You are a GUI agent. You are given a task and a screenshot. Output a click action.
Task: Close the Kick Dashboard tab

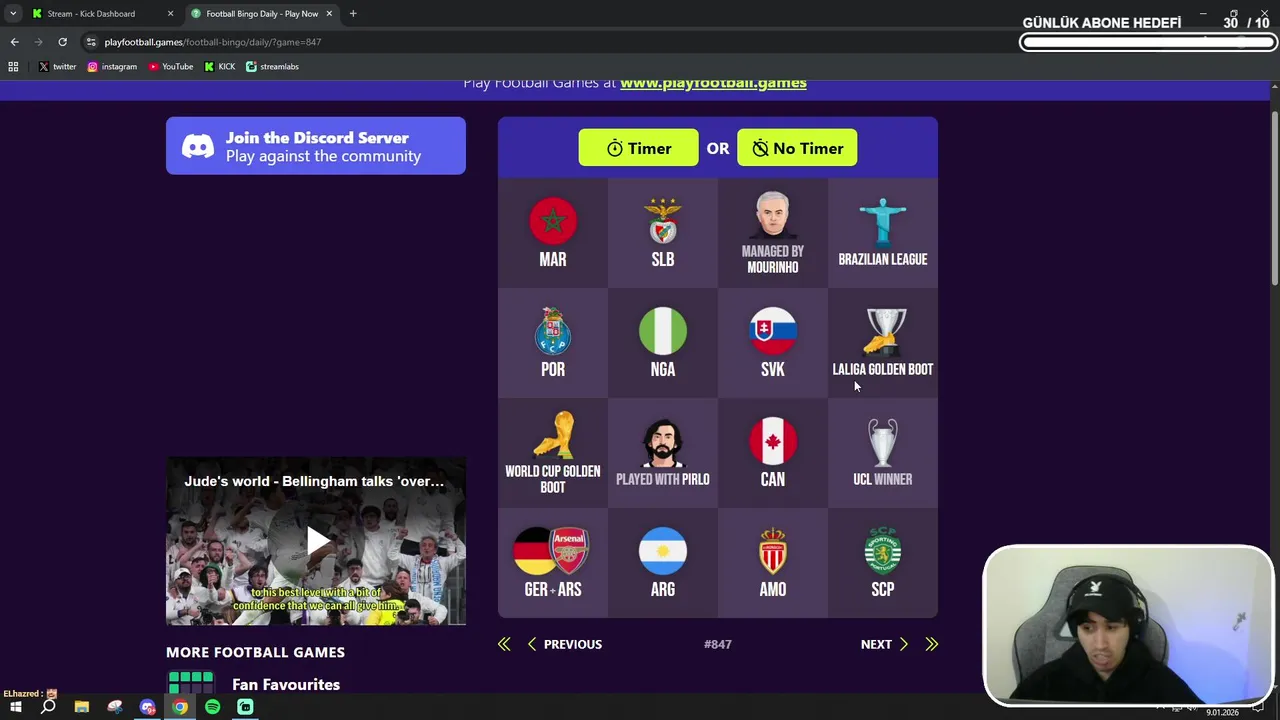(170, 14)
